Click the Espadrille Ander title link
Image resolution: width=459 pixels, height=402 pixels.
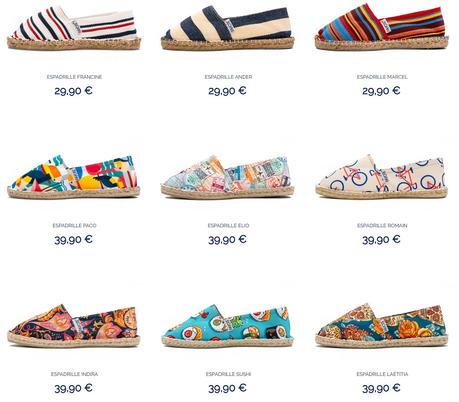click(x=228, y=77)
